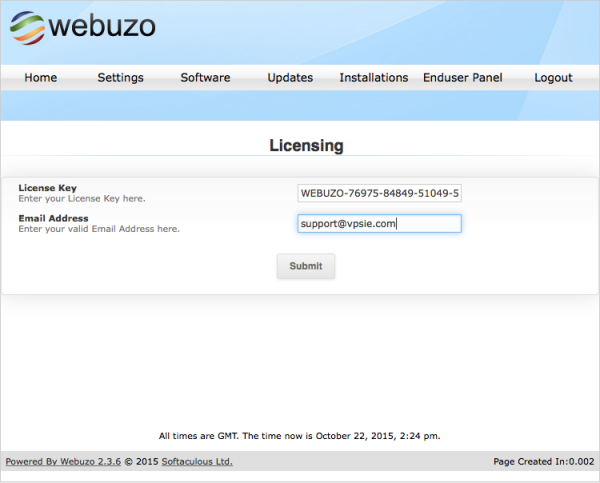600x483 pixels.
Task: Click the GMT time notice text
Action: coord(300,436)
